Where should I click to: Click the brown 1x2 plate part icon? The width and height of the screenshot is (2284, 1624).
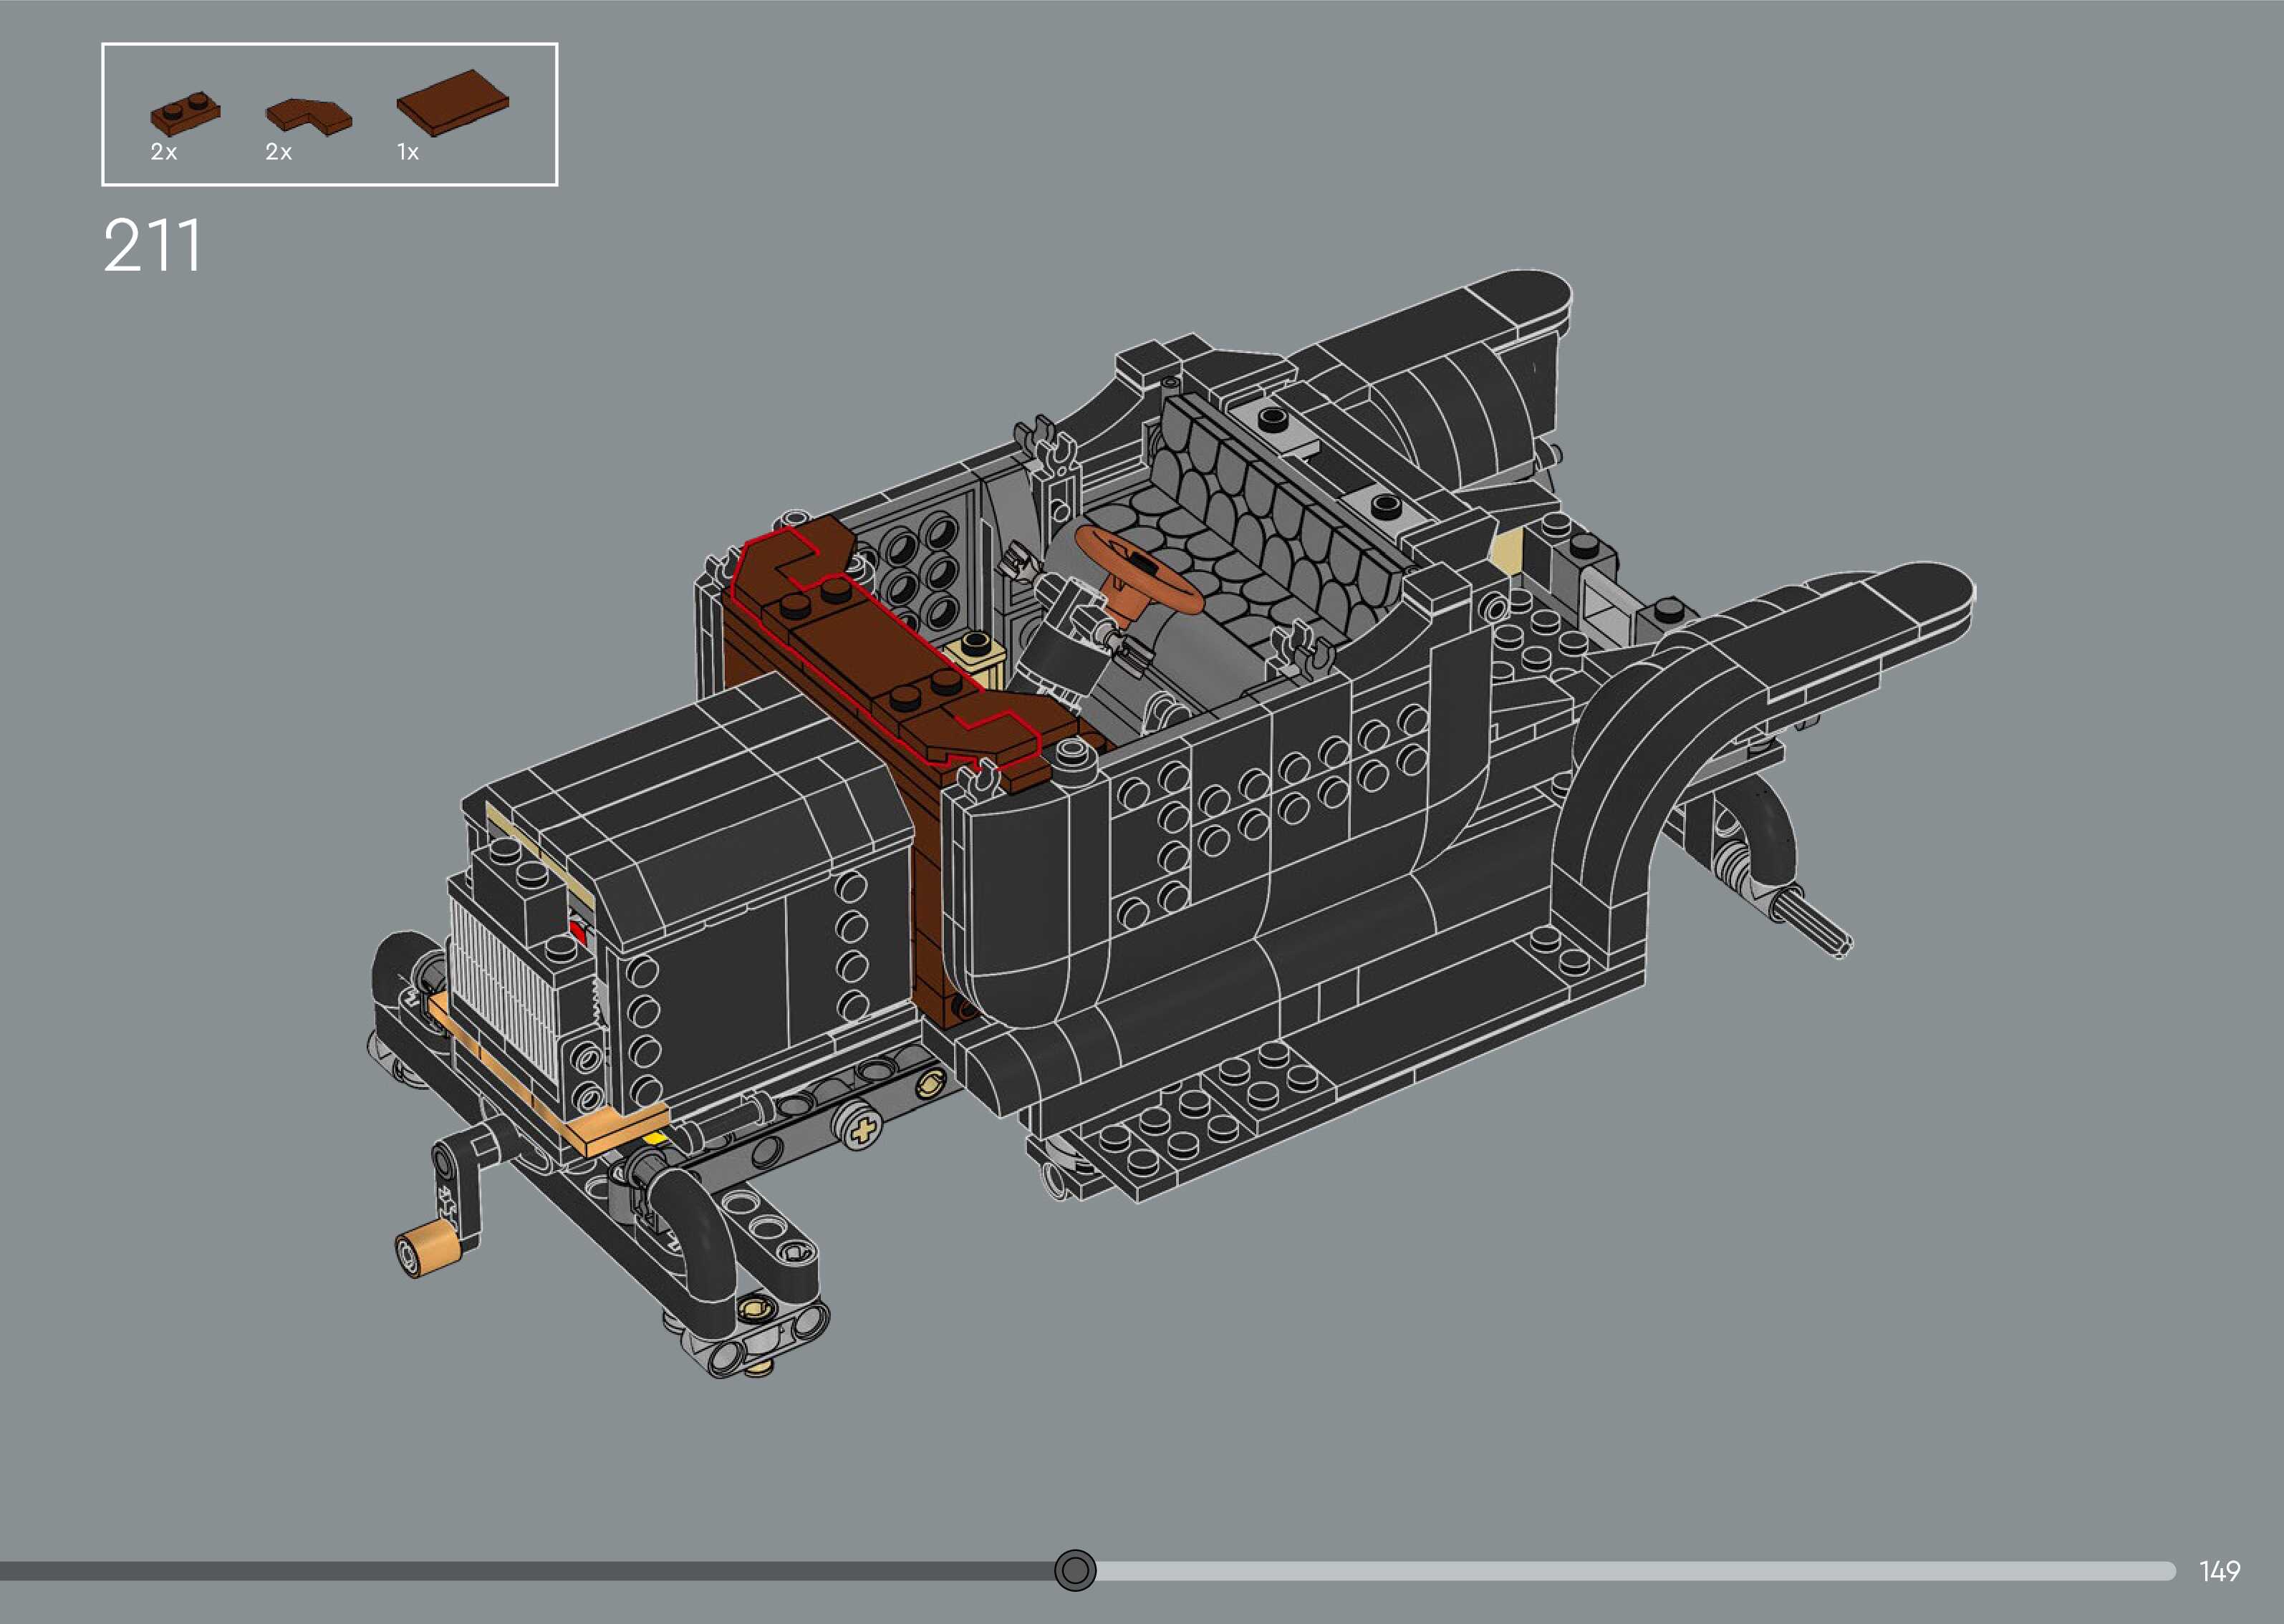coord(185,113)
